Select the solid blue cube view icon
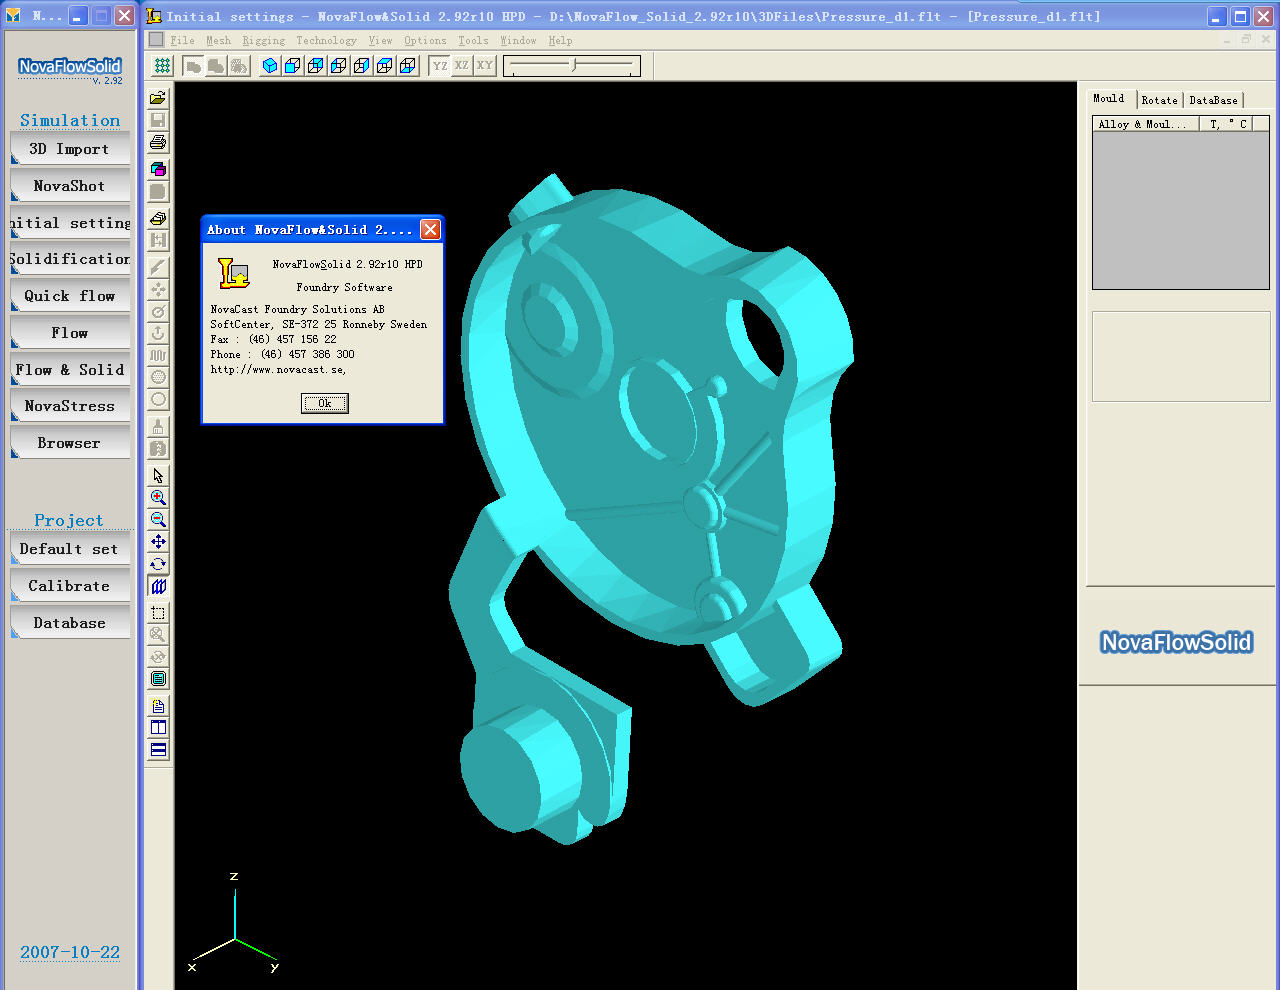Image resolution: width=1280 pixels, height=990 pixels. 269,66
